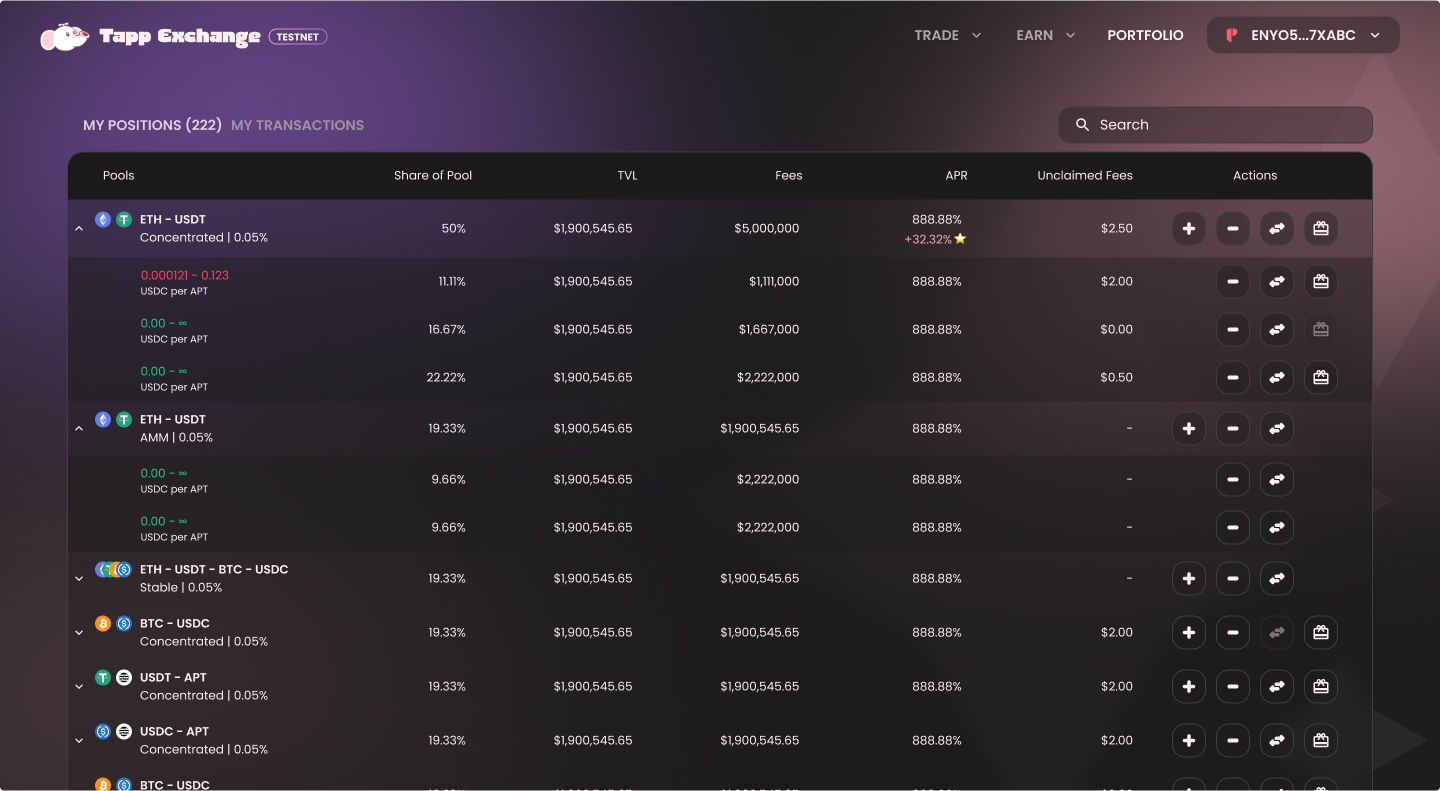
Task: Claim unclaimed fees for USDT-APT pool
Action: pyautogui.click(x=1320, y=687)
